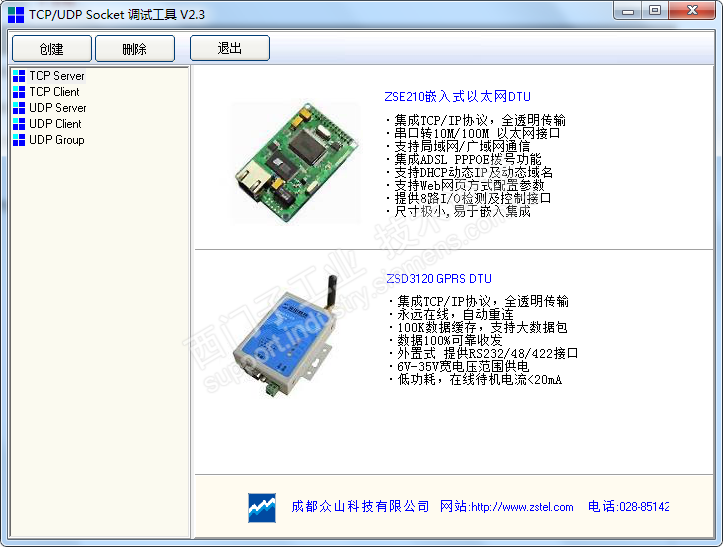Click the icon beside UDP Client
Viewport: 723px width, 547px height.
19,124
